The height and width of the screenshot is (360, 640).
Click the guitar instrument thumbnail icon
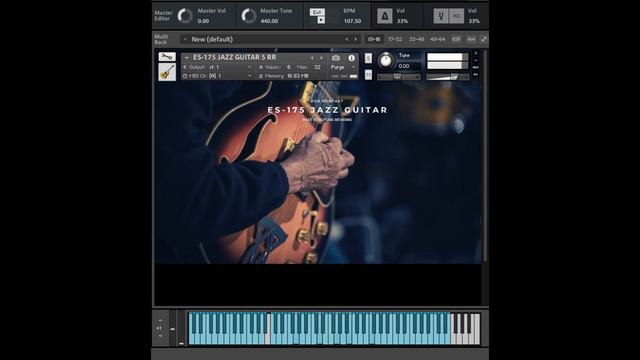point(167,72)
